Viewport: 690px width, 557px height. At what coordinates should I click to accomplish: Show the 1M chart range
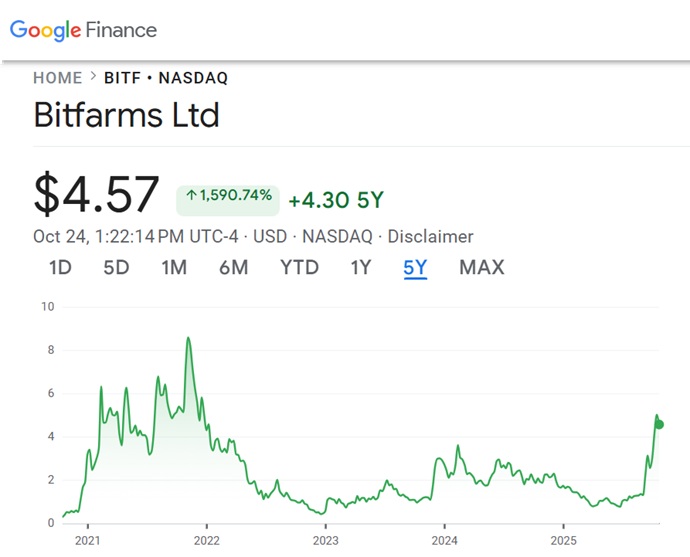coord(174,267)
